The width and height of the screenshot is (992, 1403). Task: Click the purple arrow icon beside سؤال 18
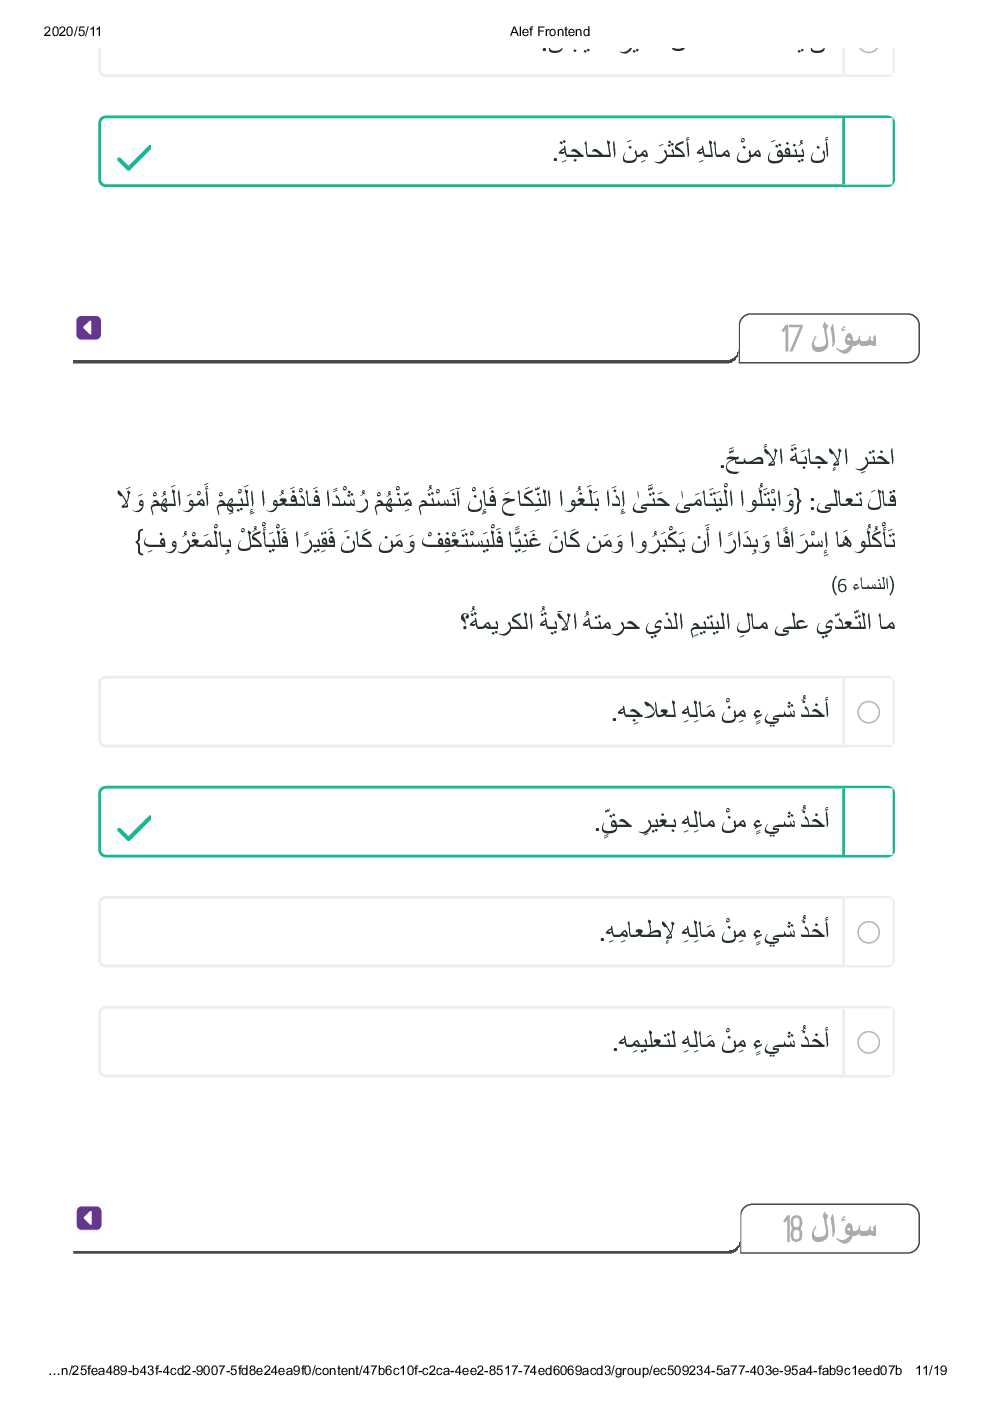coord(89,1218)
